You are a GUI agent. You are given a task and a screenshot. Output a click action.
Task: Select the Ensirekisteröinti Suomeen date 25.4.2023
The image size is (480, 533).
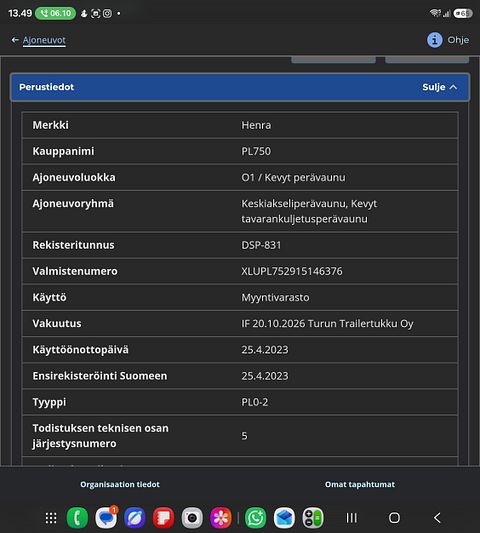click(265, 376)
